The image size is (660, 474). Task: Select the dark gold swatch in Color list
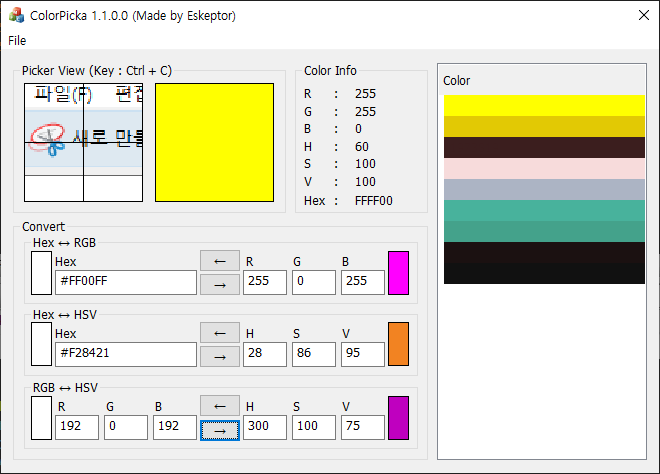pyautogui.click(x=544, y=126)
